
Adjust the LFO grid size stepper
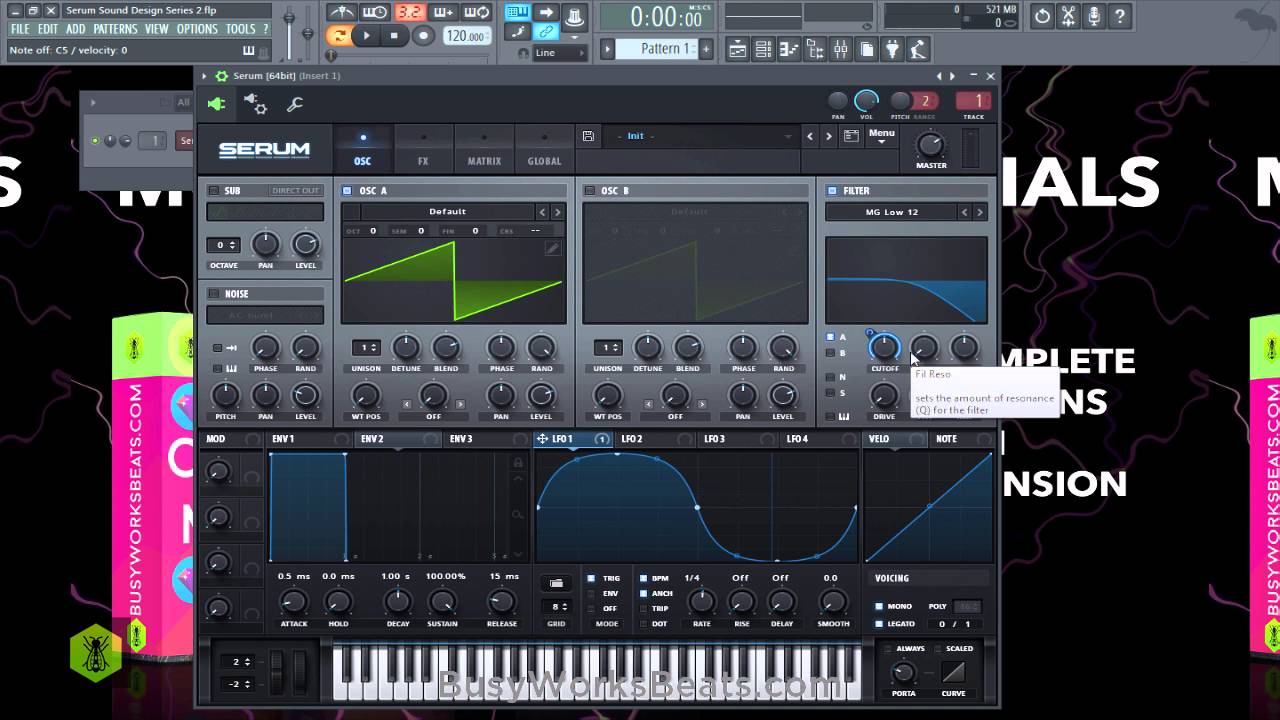point(555,607)
